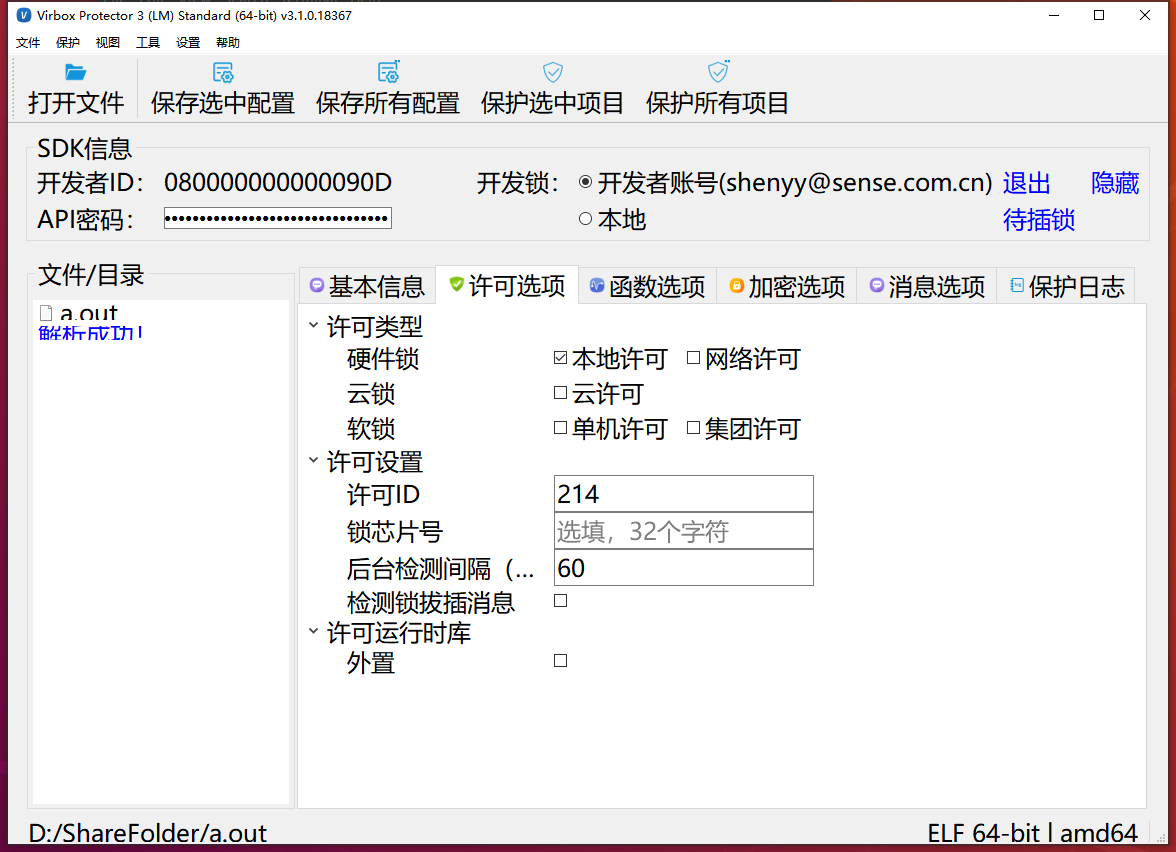
Task: Click the 许可ID field showing 214
Action: point(683,494)
